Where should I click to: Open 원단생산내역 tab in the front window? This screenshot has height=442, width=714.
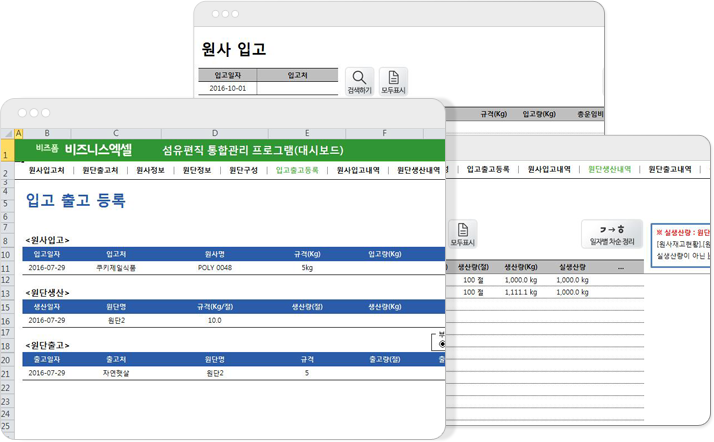click(x=418, y=170)
